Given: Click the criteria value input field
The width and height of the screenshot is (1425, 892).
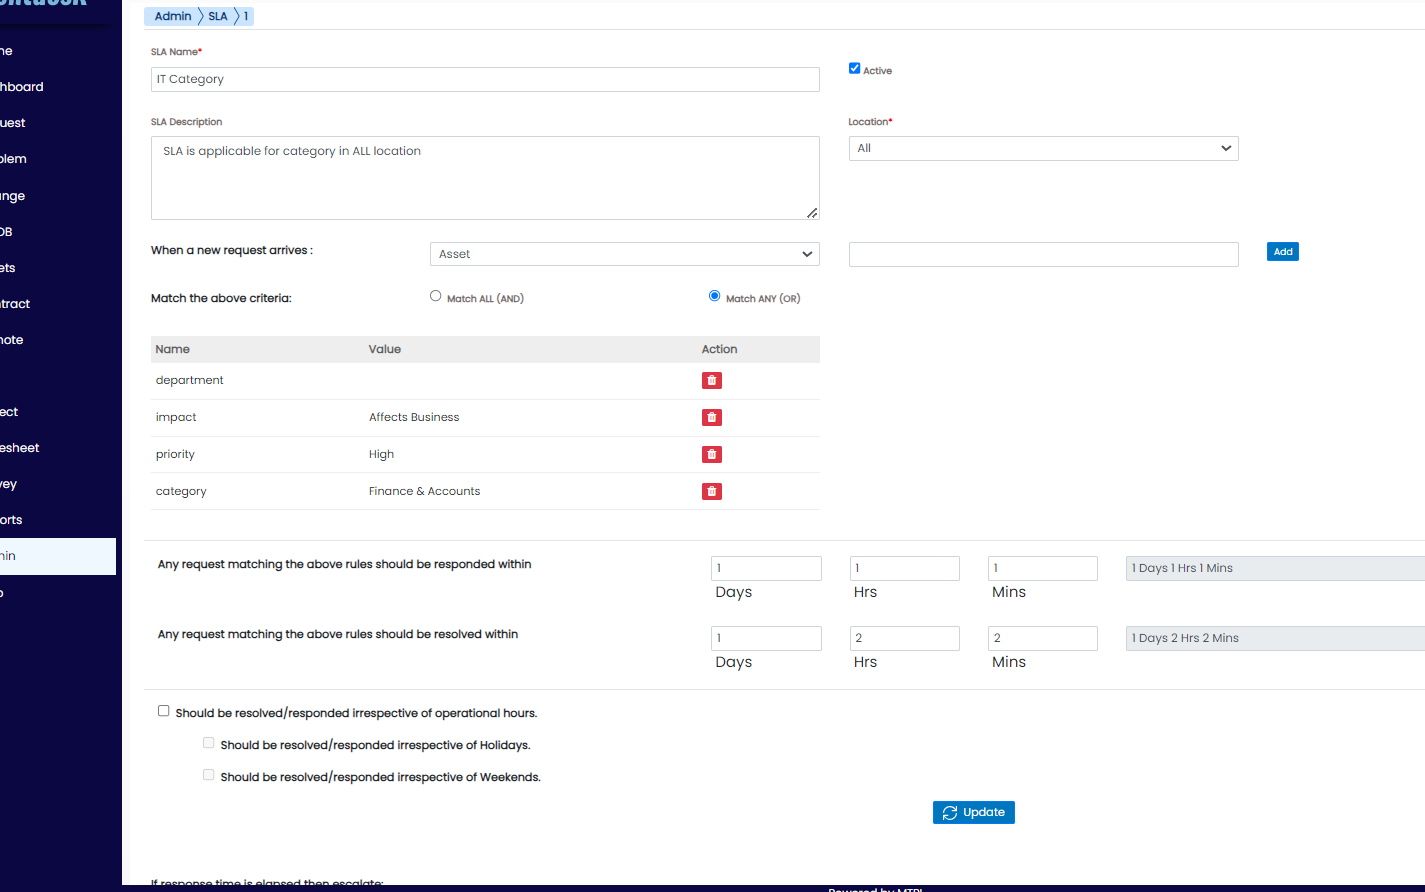Looking at the screenshot, I should 1043,254.
